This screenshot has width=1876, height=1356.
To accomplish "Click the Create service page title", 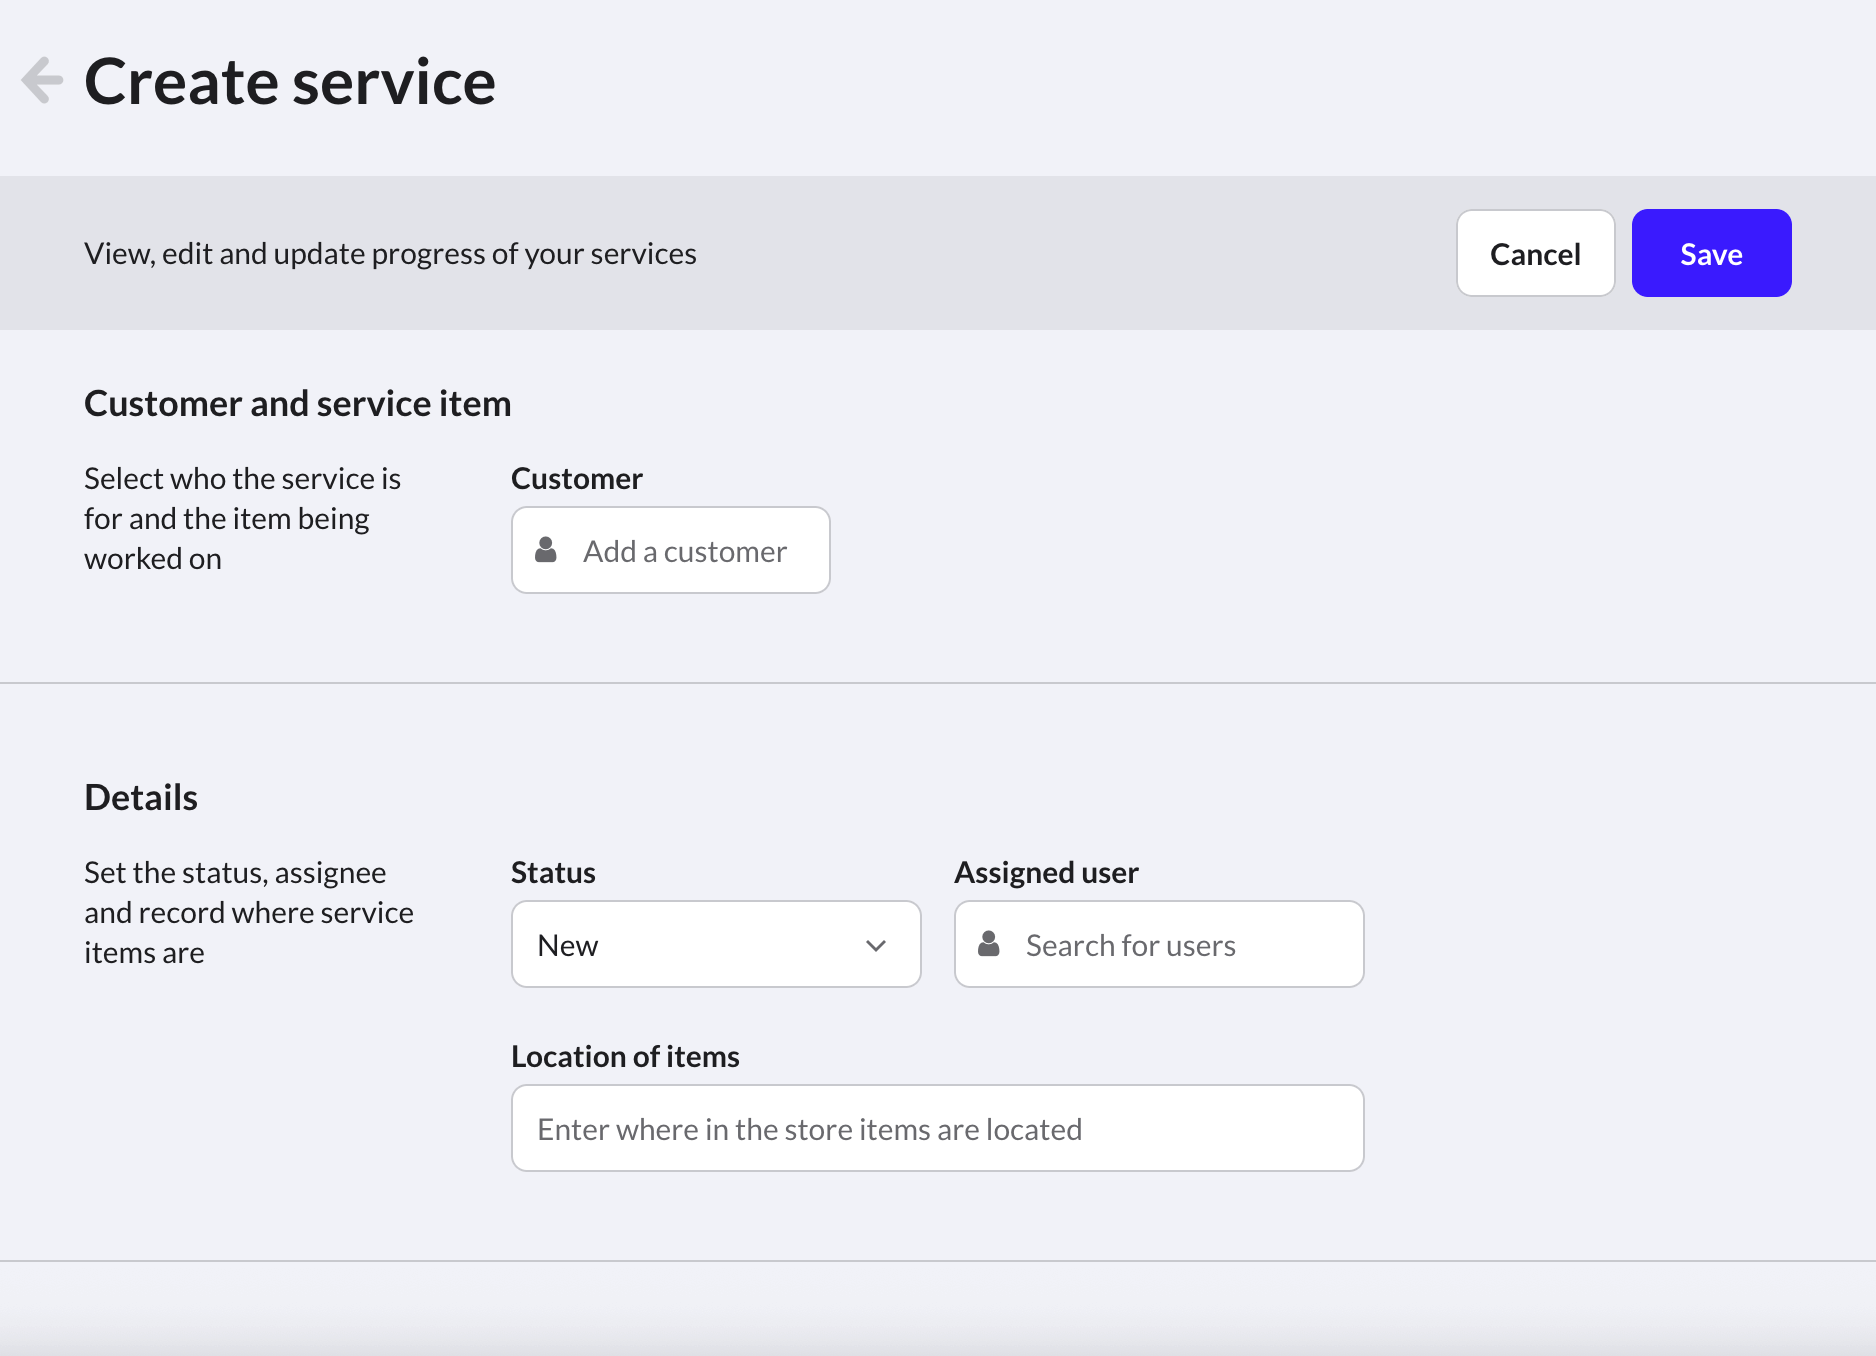I will pyautogui.click(x=290, y=82).
